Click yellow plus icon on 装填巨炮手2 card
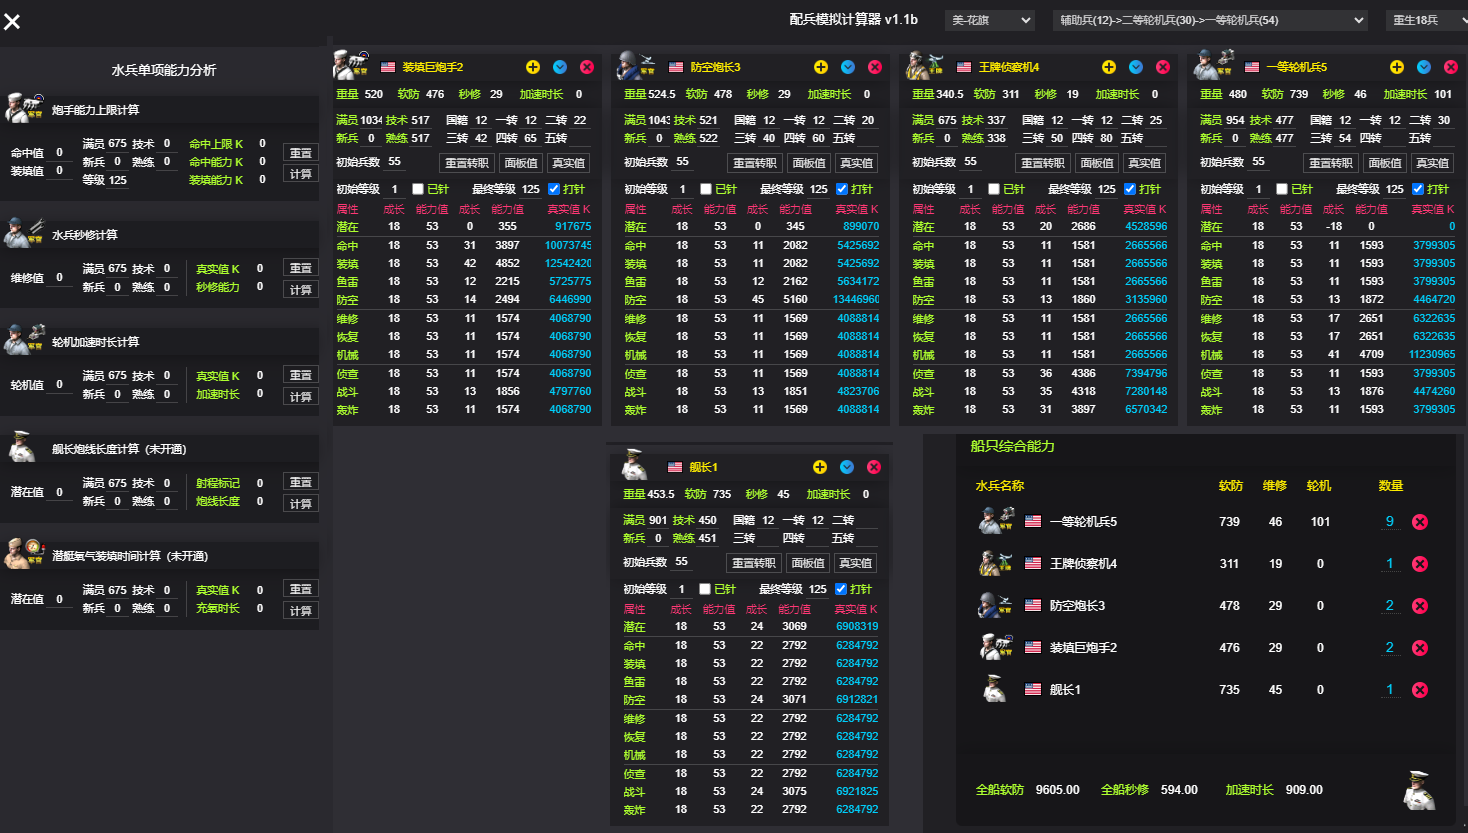This screenshot has height=833, width=1468. point(533,67)
